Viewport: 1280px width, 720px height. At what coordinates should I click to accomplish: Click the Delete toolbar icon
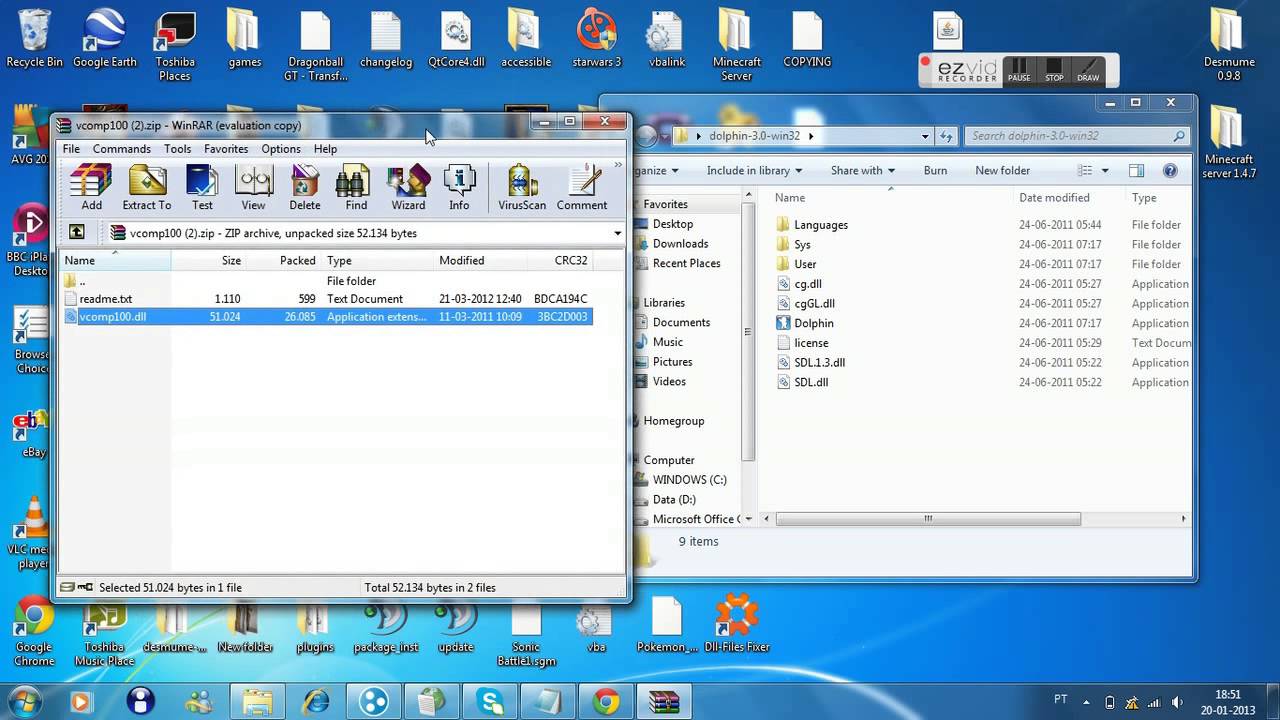pyautogui.click(x=305, y=188)
